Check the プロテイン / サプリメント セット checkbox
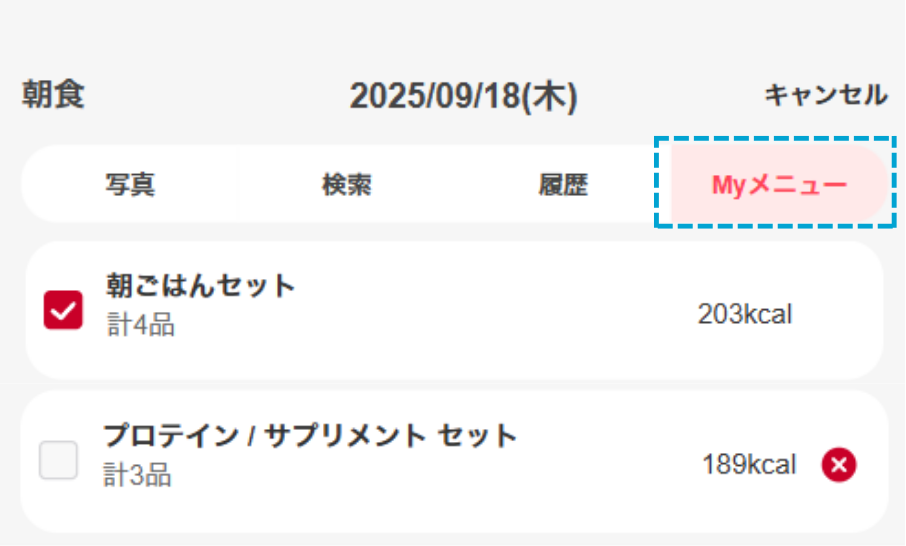 pos(58,460)
